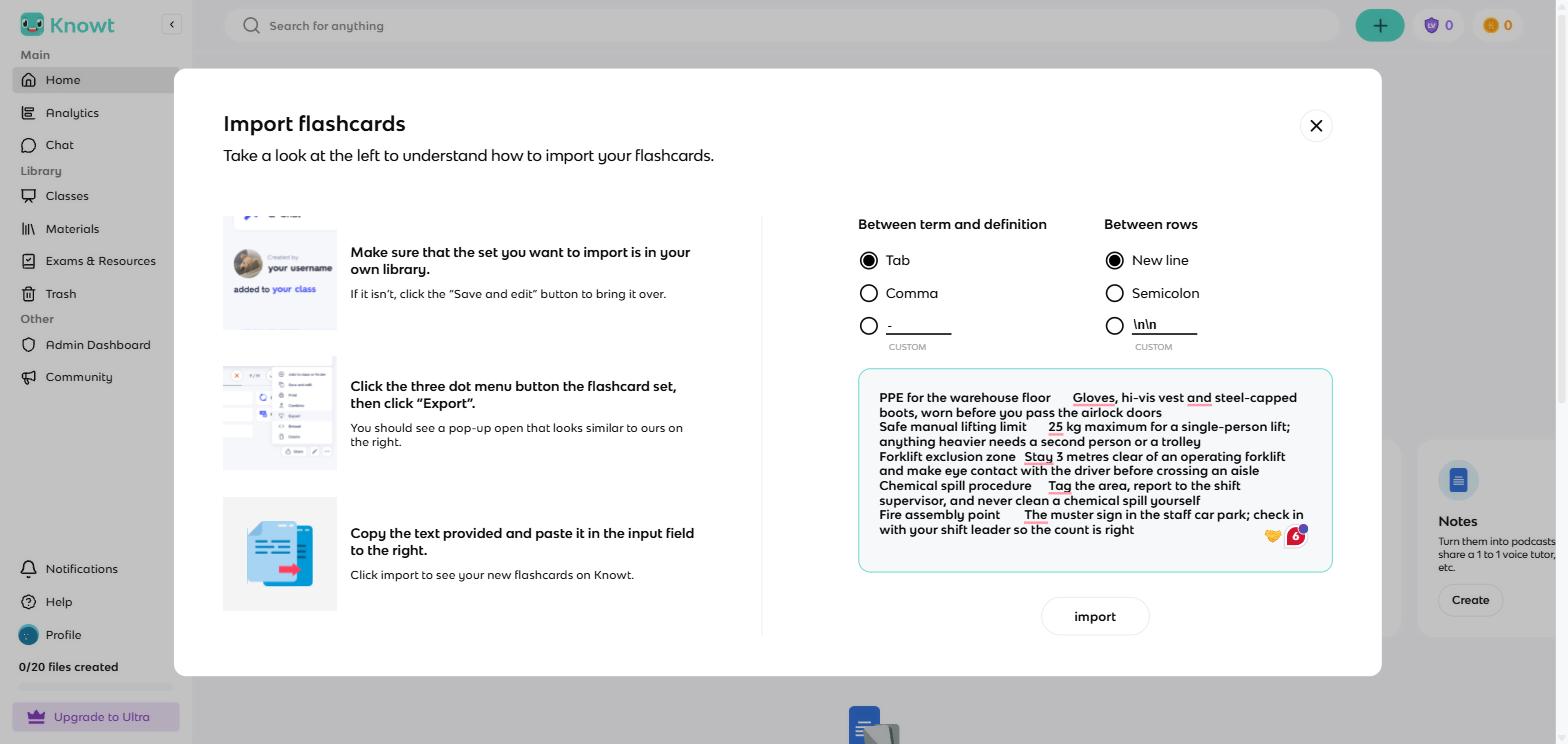Screen dimensions: 1568x744
Task: Click the "Between term and definition" label
Action: [x=952, y=224]
